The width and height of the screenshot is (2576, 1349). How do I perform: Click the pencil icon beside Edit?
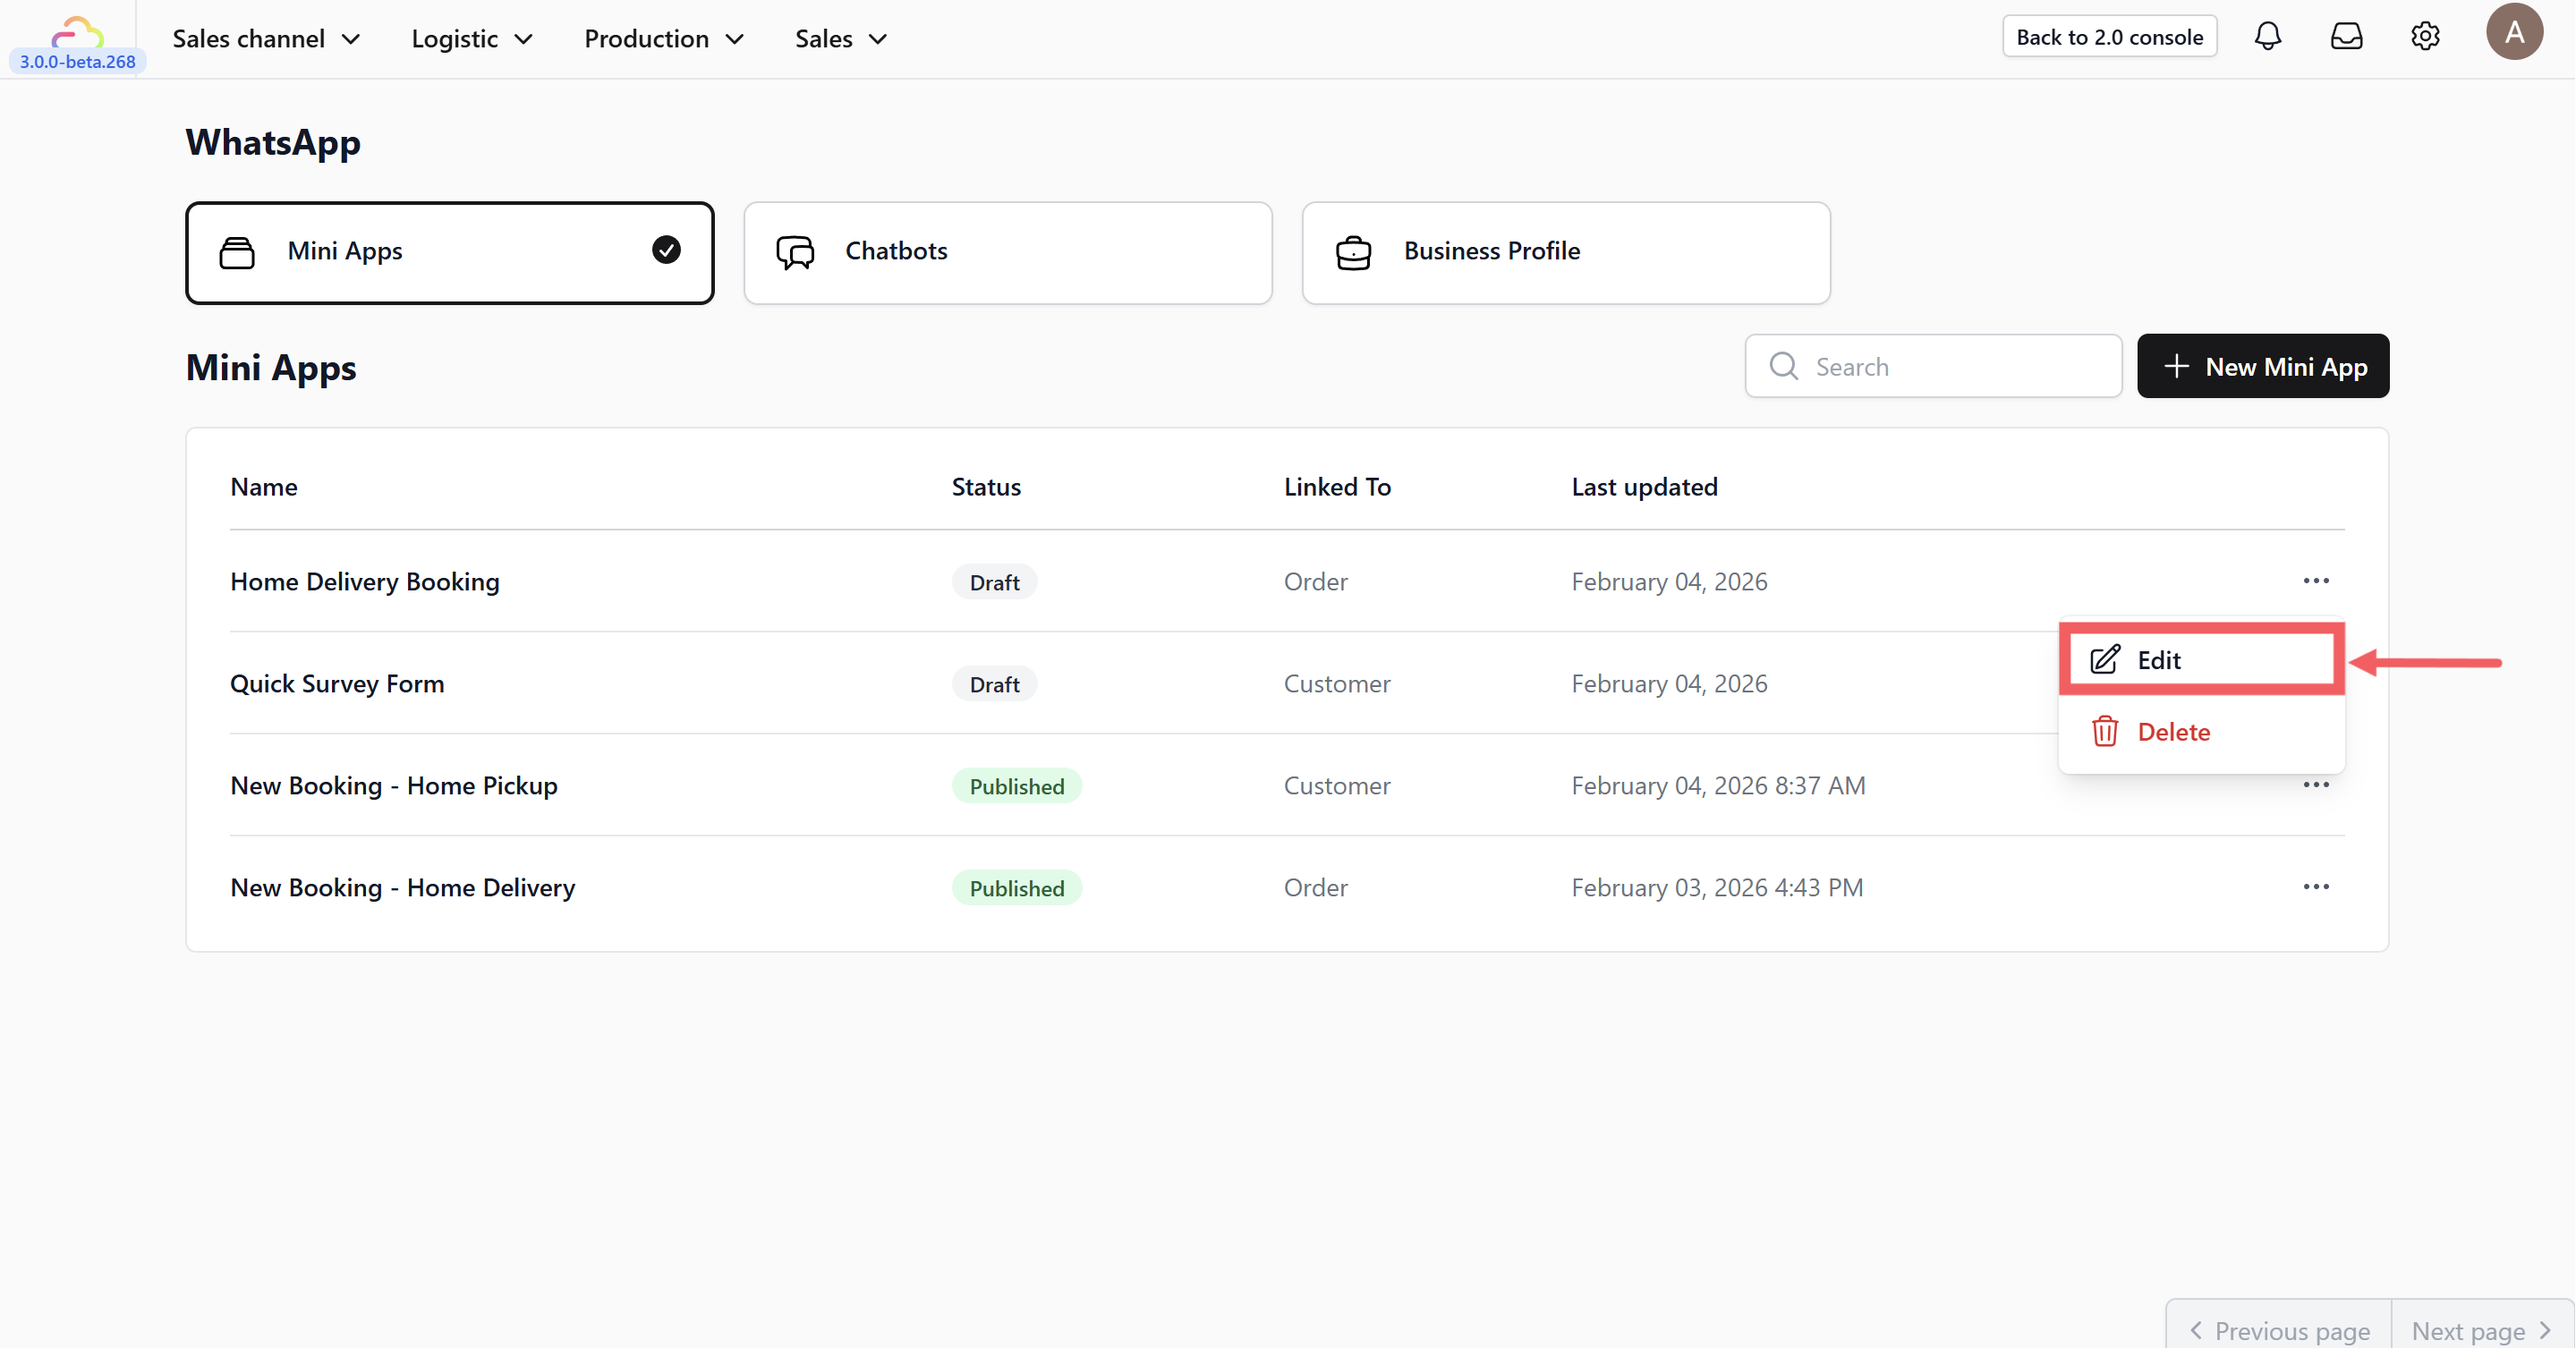(2104, 660)
